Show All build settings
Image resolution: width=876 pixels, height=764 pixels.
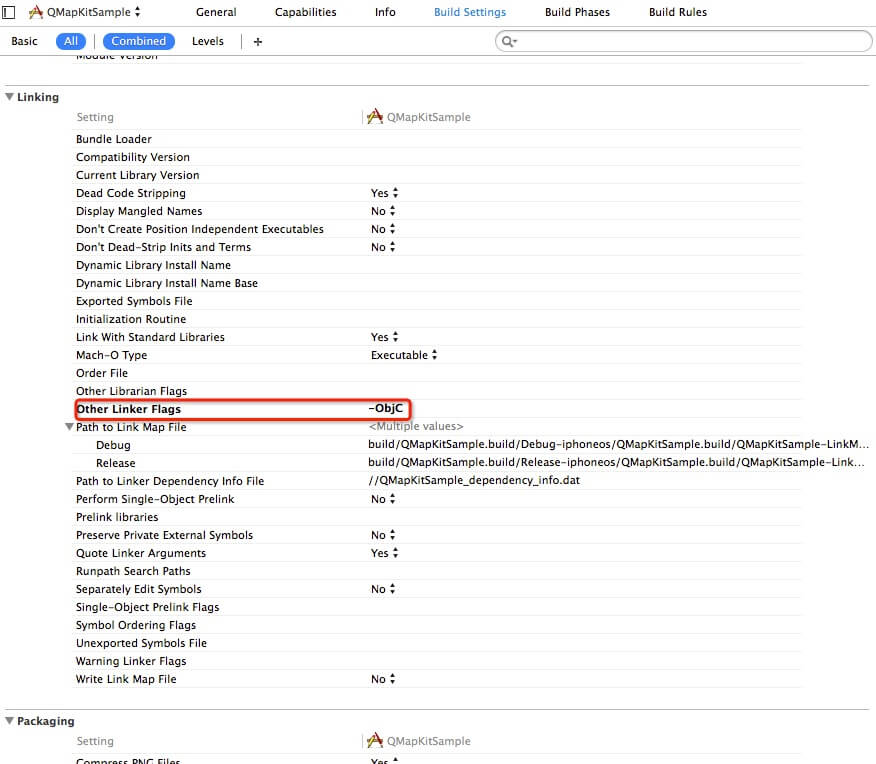pyautogui.click(x=71, y=41)
